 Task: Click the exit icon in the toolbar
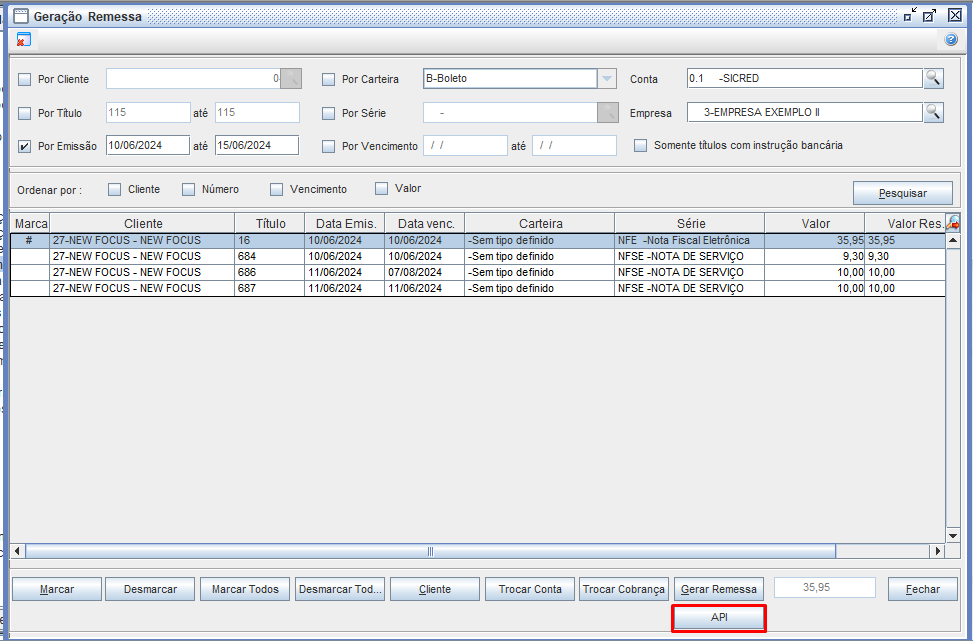coord(22,40)
